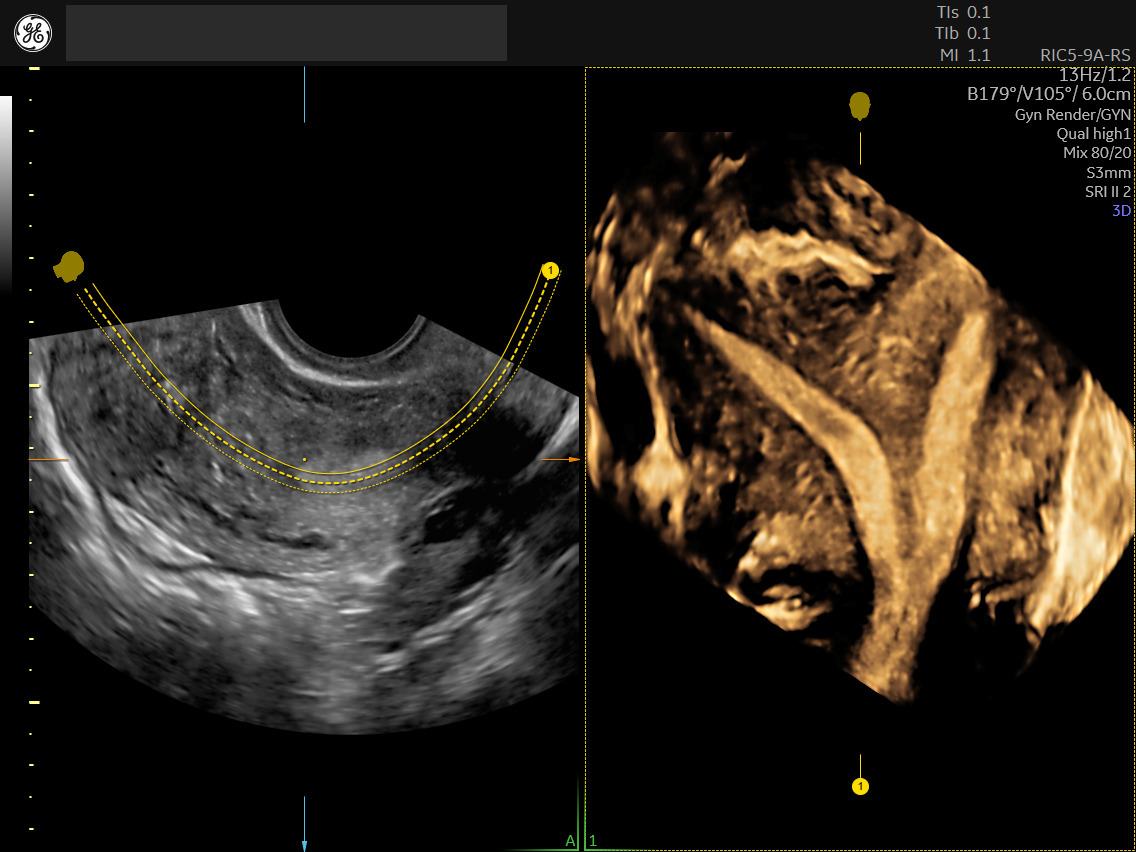Click the probe orientation marker above the 3D render
The image size is (1136, 852).
click(x=861, y=104)
